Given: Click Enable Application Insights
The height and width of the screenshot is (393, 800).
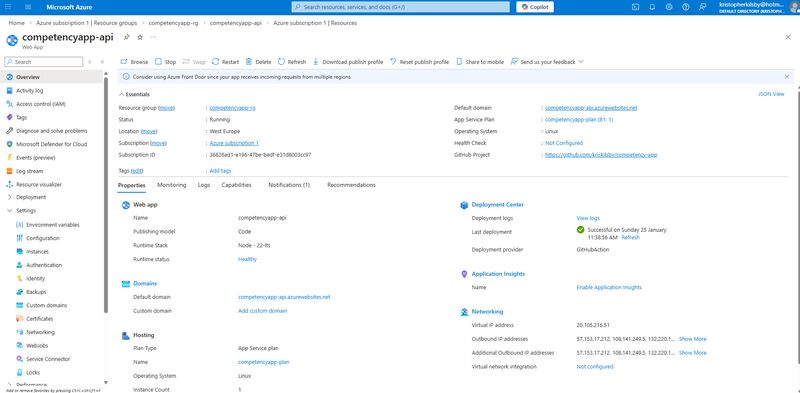Looking at the screenshot, I should tap(609, 287).
